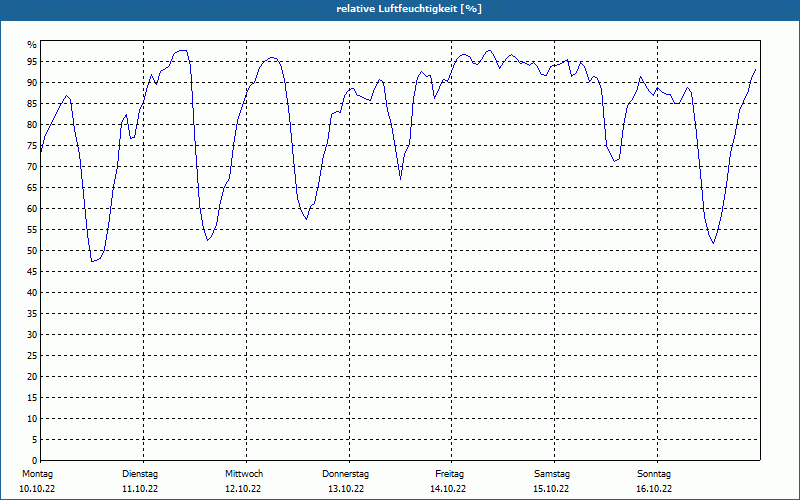Click the y-axis value 40
This screenshot has width=800, height=500.
[32, 293]
